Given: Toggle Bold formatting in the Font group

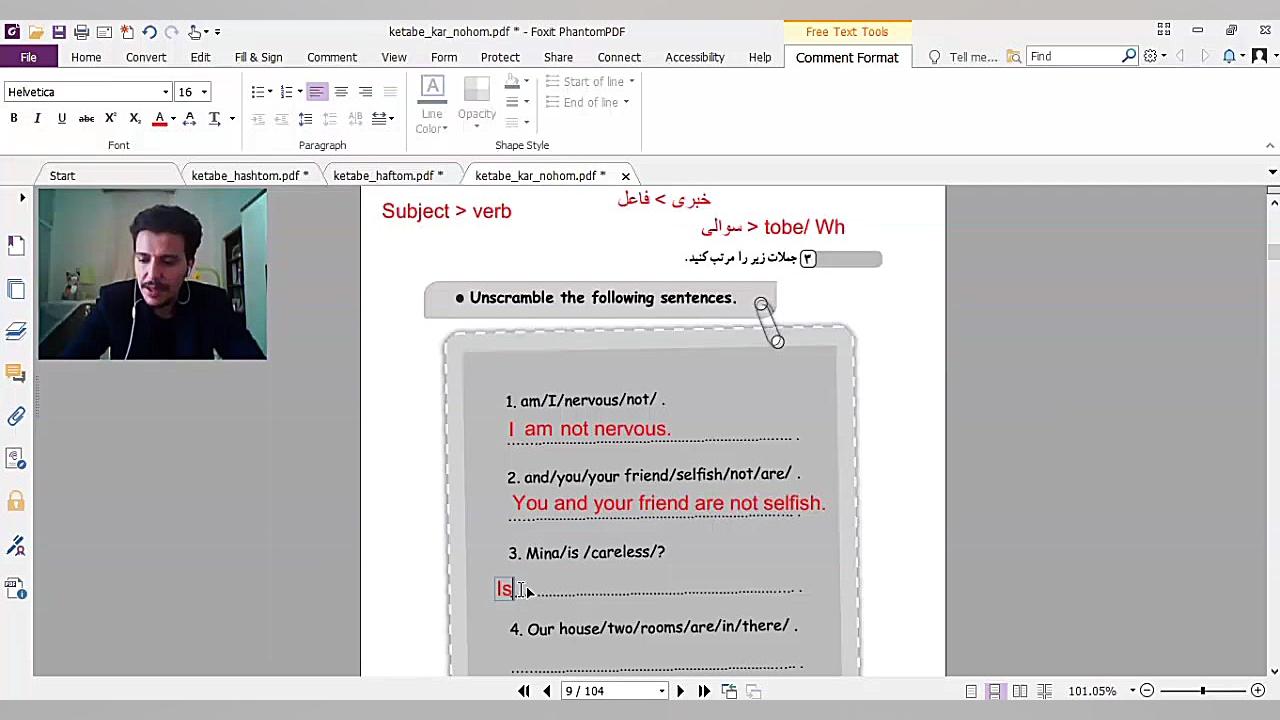Looking at the screenshot, I should coord(13,118).
